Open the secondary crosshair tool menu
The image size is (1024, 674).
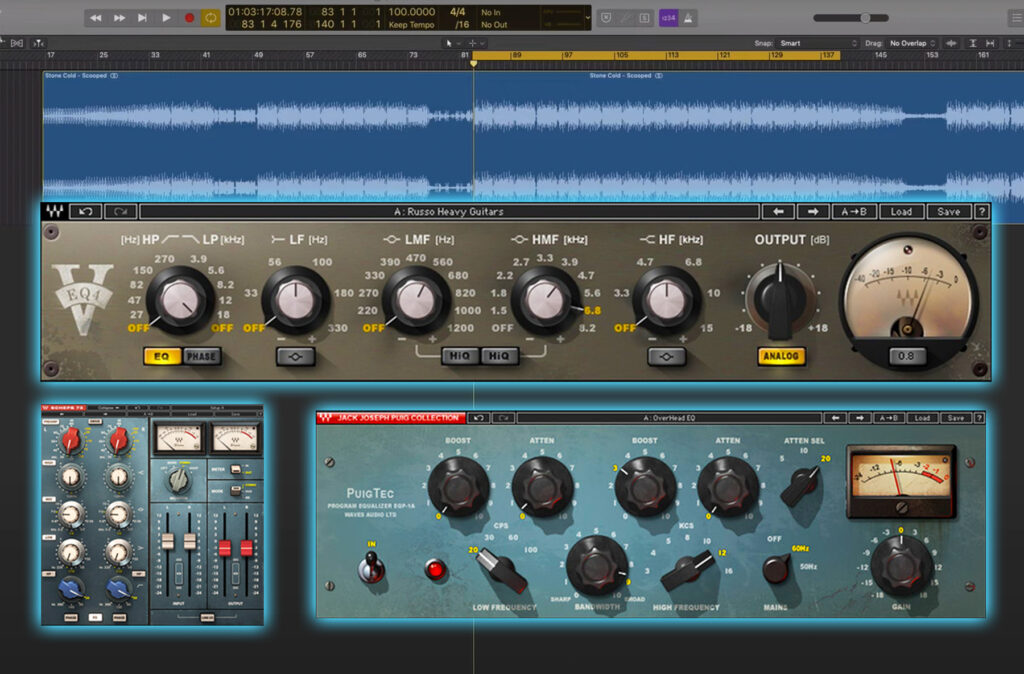pos(475,43)
